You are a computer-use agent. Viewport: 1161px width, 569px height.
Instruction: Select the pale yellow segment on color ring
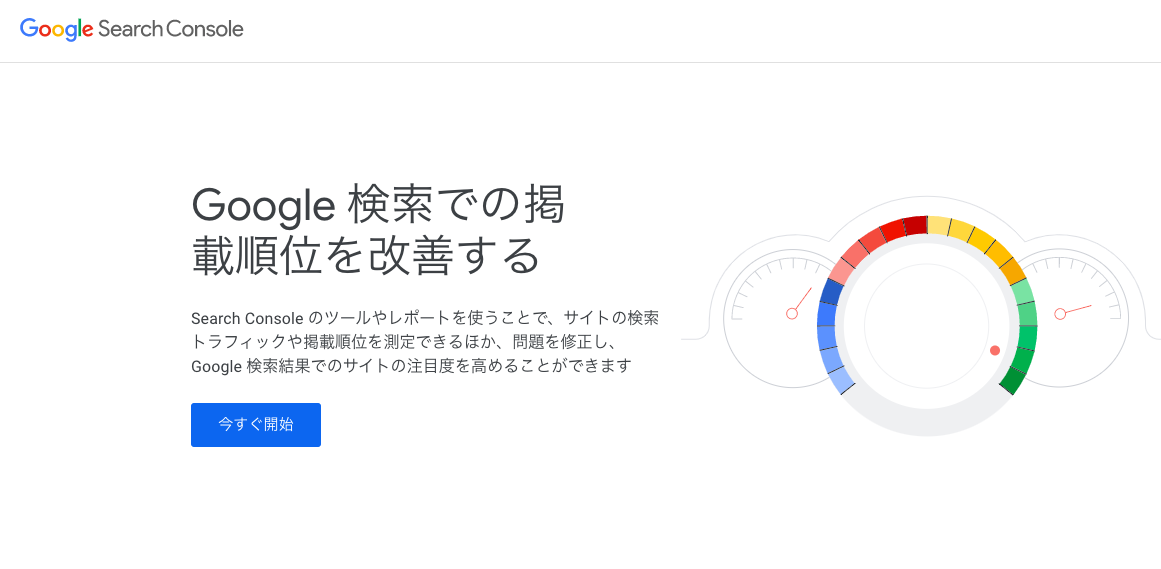(x=939, y=225)
